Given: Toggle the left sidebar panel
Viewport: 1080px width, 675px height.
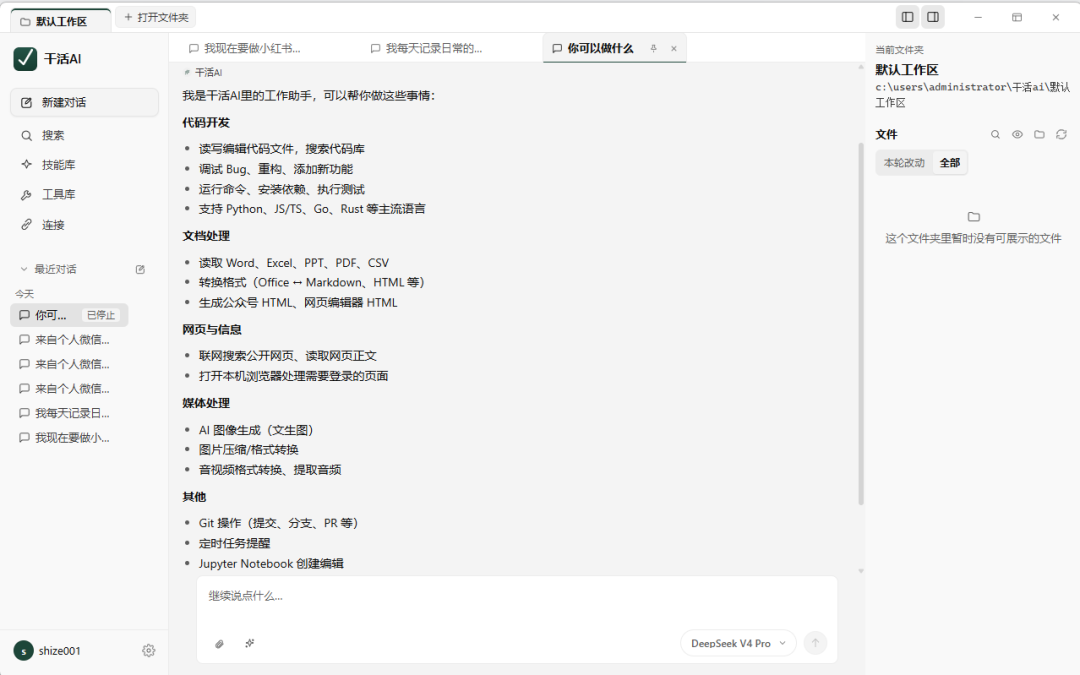Looking at the screenshot, I should [908, 17].
